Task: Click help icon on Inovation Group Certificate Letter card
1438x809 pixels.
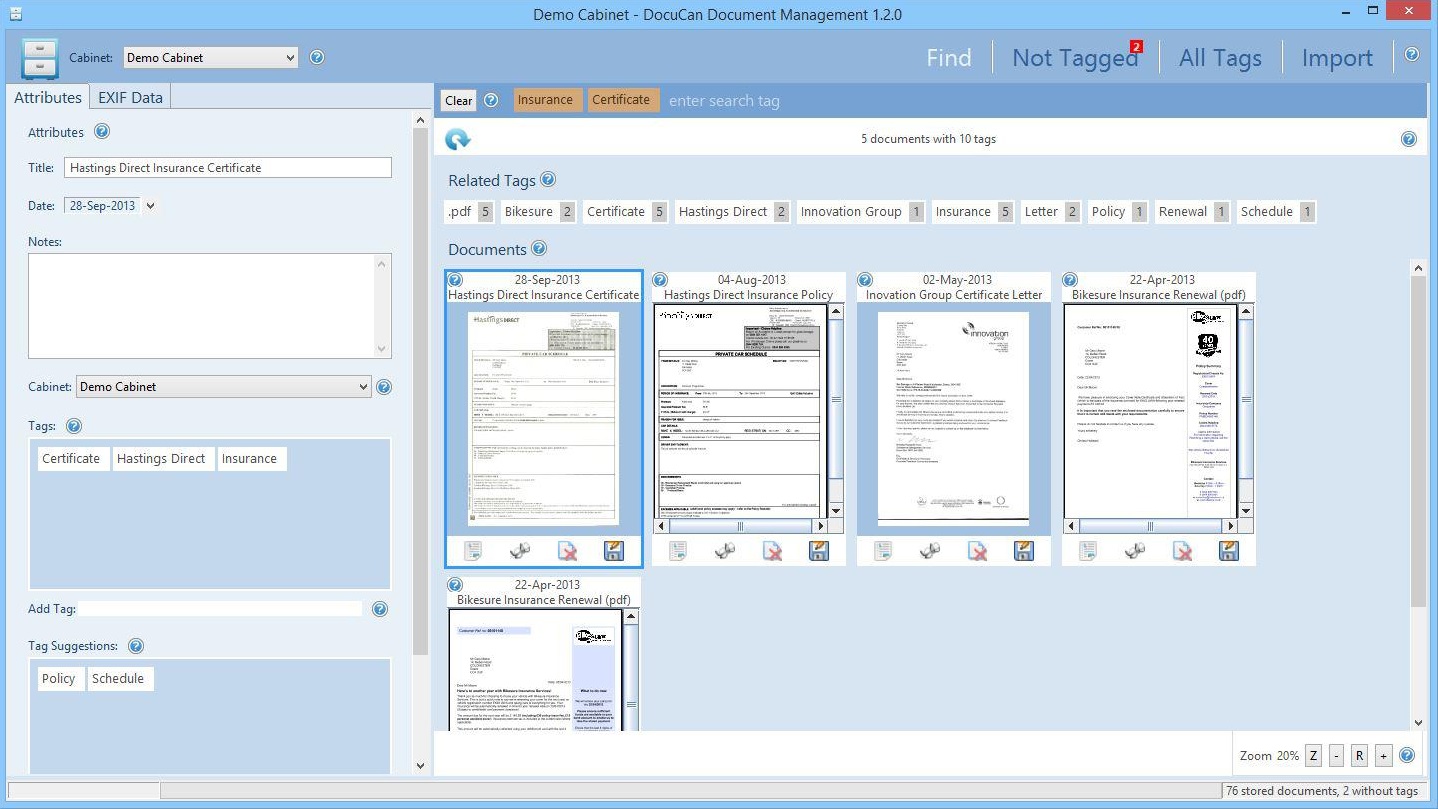Action: (x=865, y=280)
